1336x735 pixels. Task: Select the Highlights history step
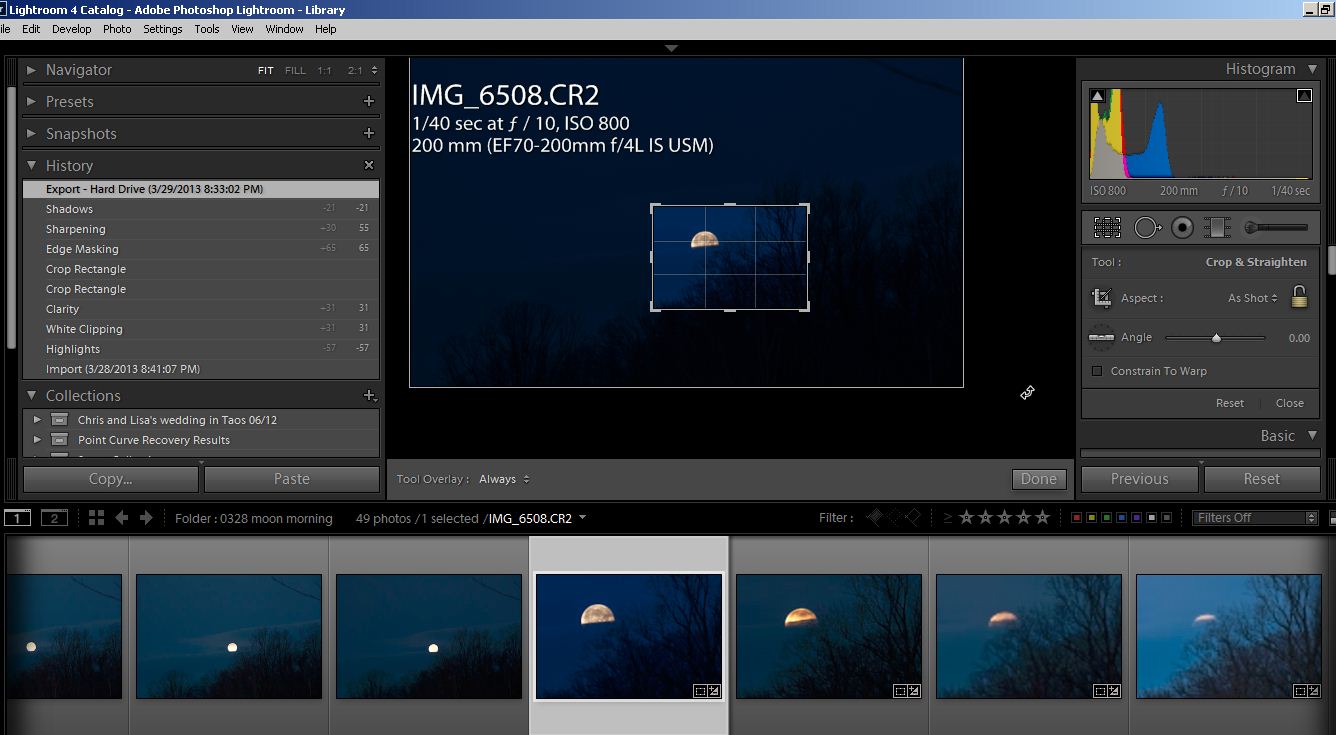click(x=73, y=349)
